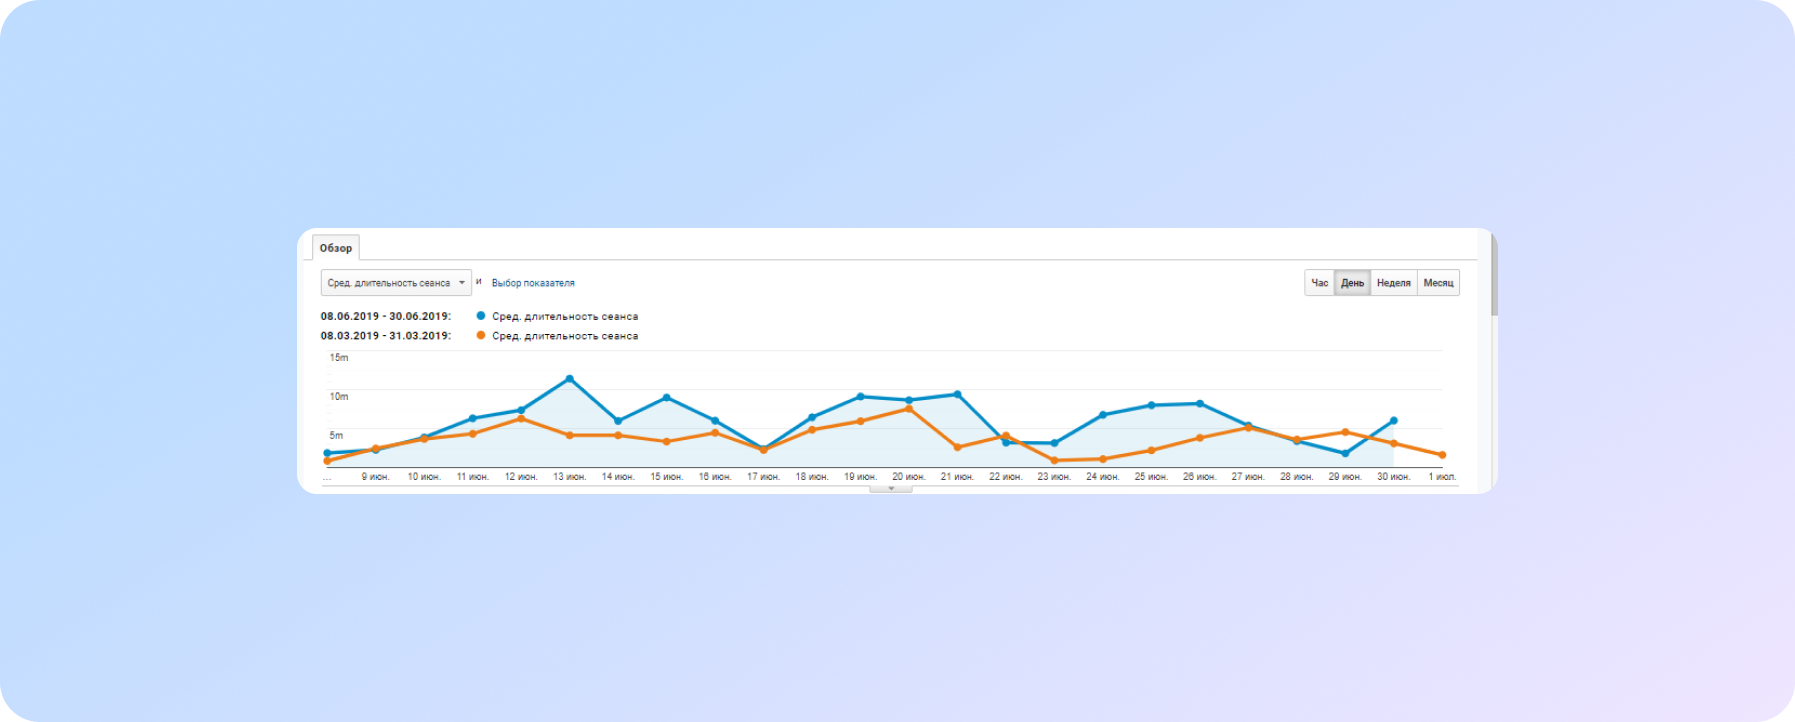Select the orange data point at 25 июн.
The image size is (1795, 722).
point(1151,450)
